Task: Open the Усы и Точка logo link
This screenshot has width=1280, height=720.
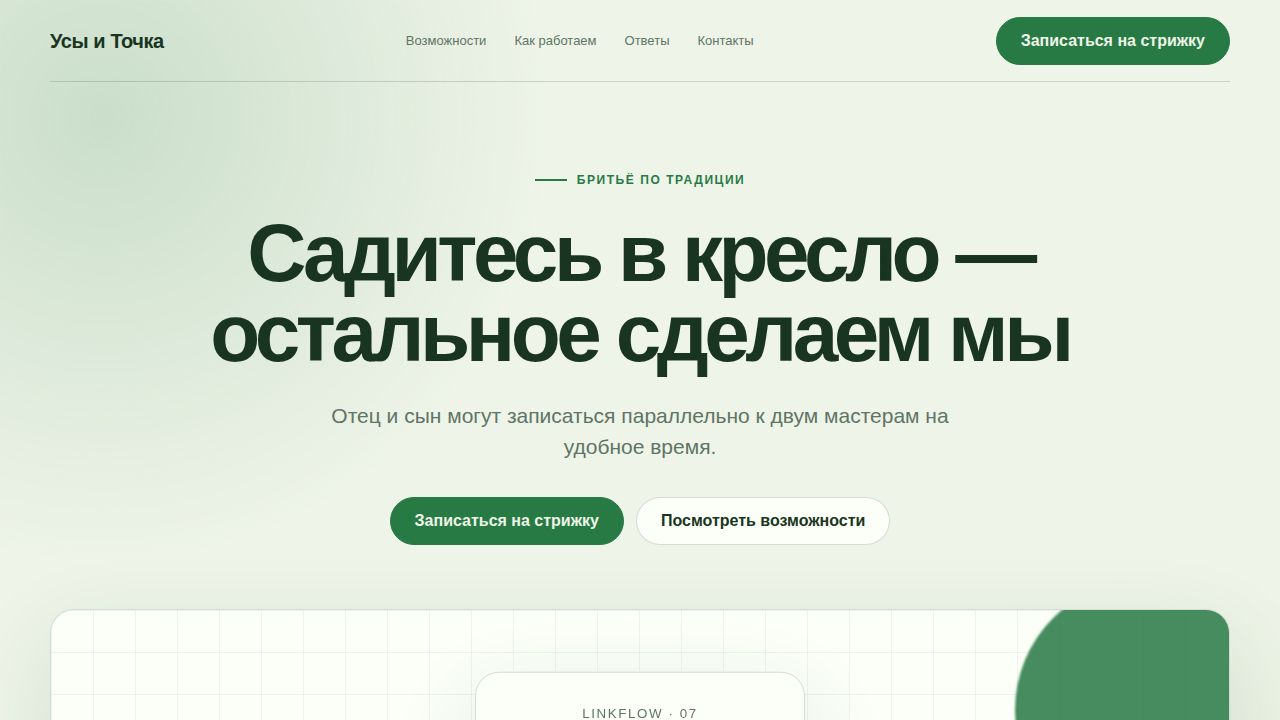Action: (x=107, y=41)
